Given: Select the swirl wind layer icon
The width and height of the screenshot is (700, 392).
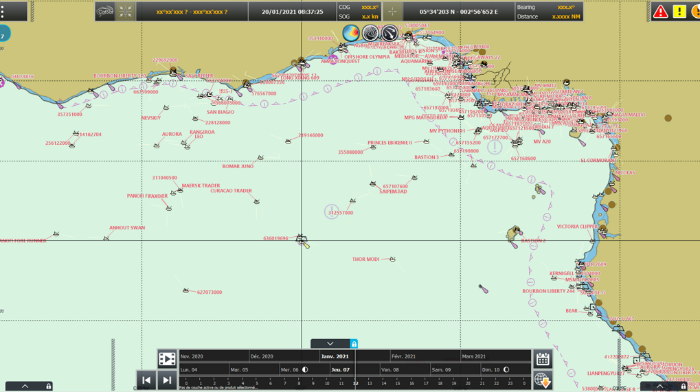Looking at the screenshot, I should tap(370, 33).
